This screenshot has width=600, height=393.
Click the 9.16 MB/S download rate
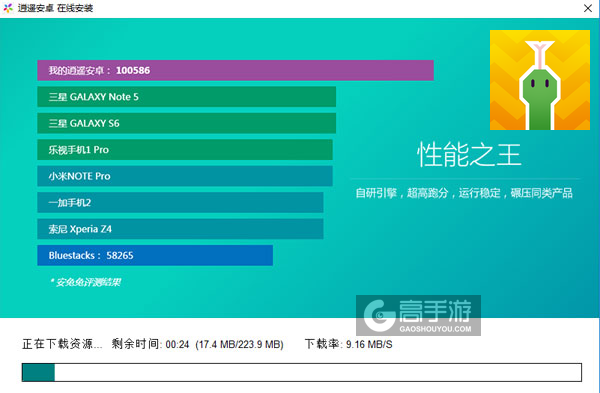(x=369, y=345)
